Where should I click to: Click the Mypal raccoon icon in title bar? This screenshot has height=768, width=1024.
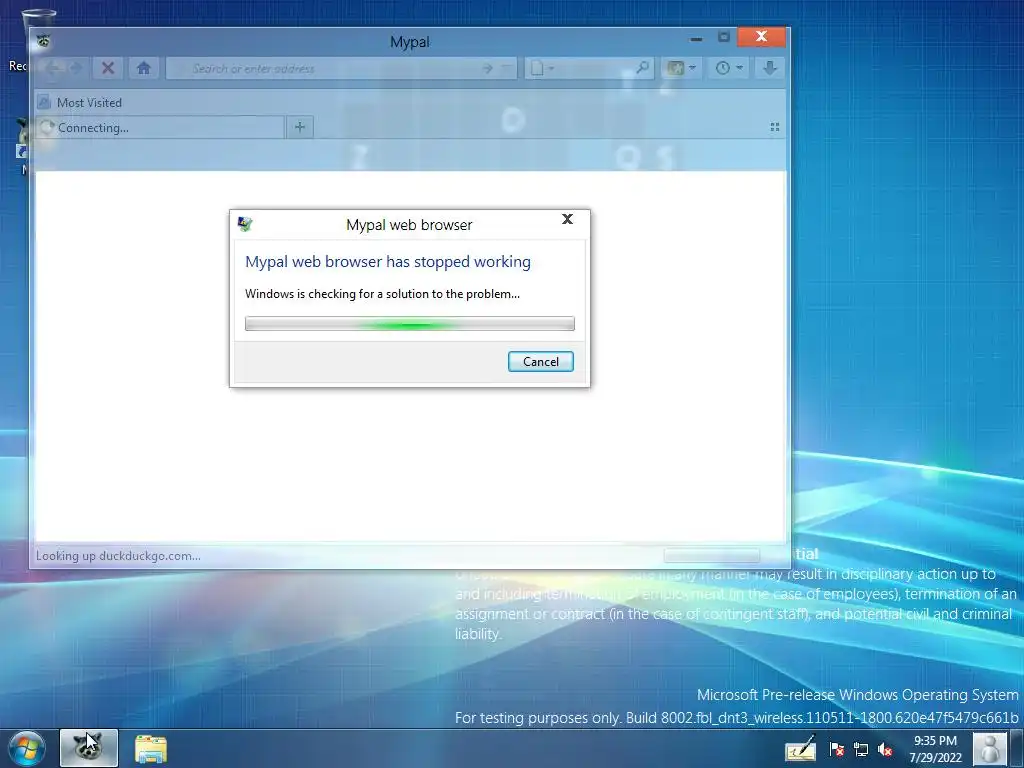pyautogui.click(x=44, y=41)
